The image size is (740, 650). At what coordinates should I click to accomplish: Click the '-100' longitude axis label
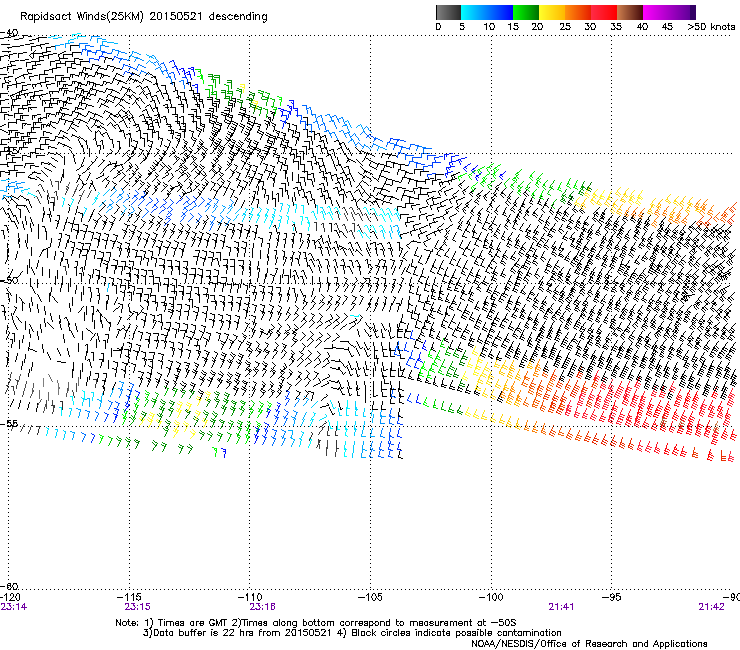pos(491,597)
